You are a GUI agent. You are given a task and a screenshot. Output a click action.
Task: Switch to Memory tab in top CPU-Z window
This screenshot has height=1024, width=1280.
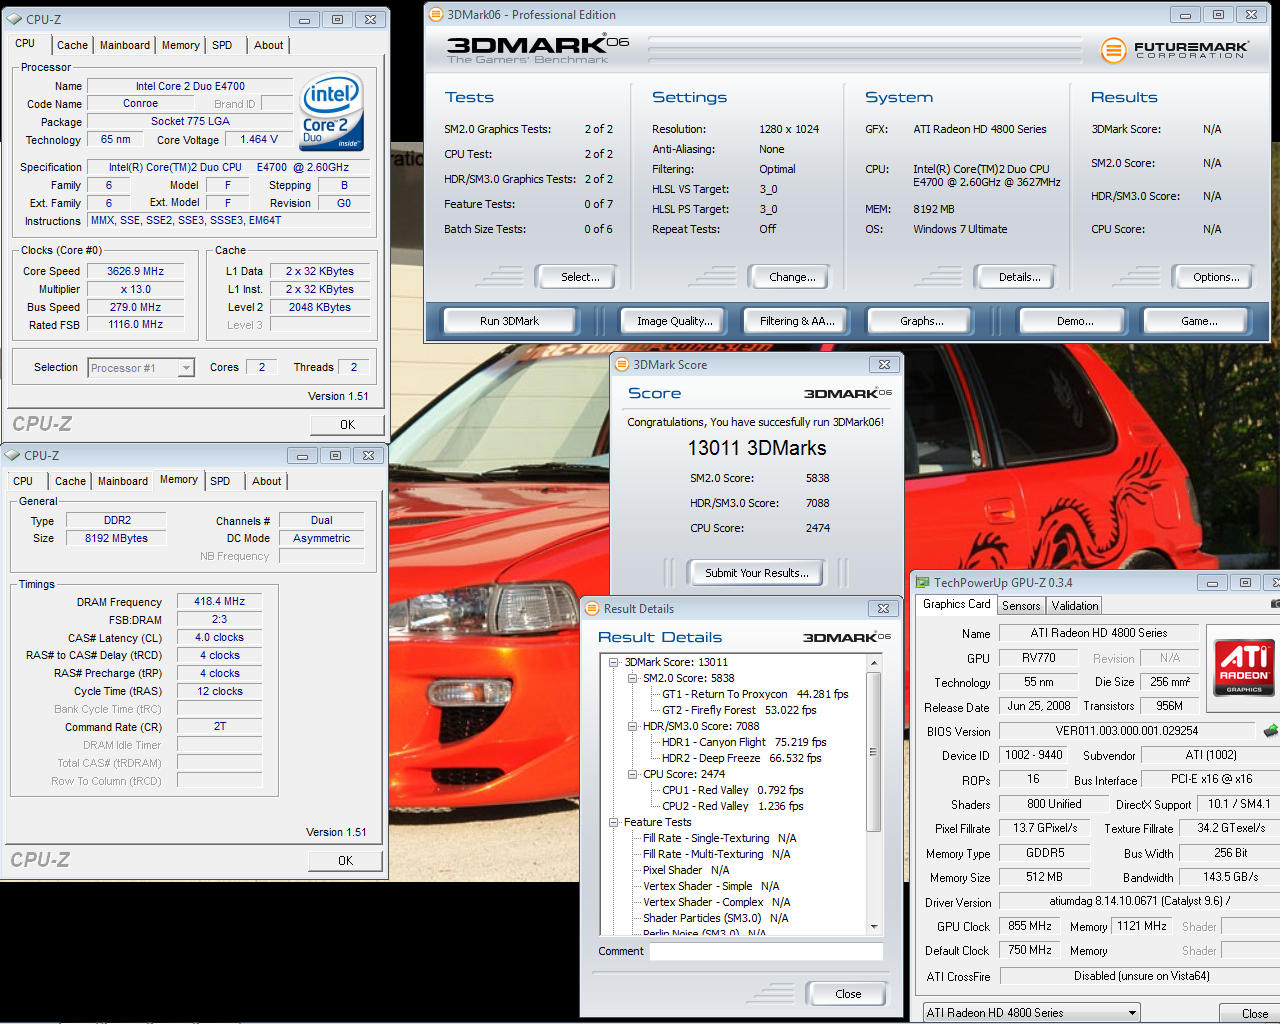181,45
